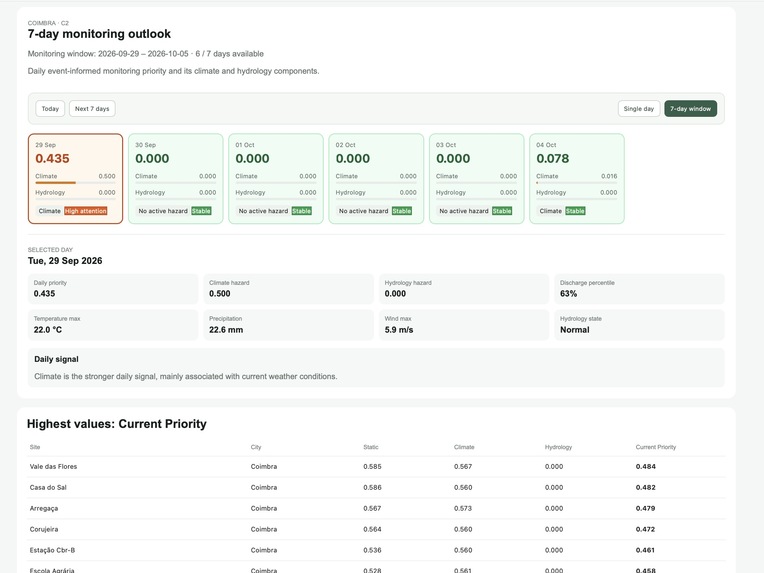Click the Precipitation 22.6 mm tile
764x573 pixels.
point(288,325)
